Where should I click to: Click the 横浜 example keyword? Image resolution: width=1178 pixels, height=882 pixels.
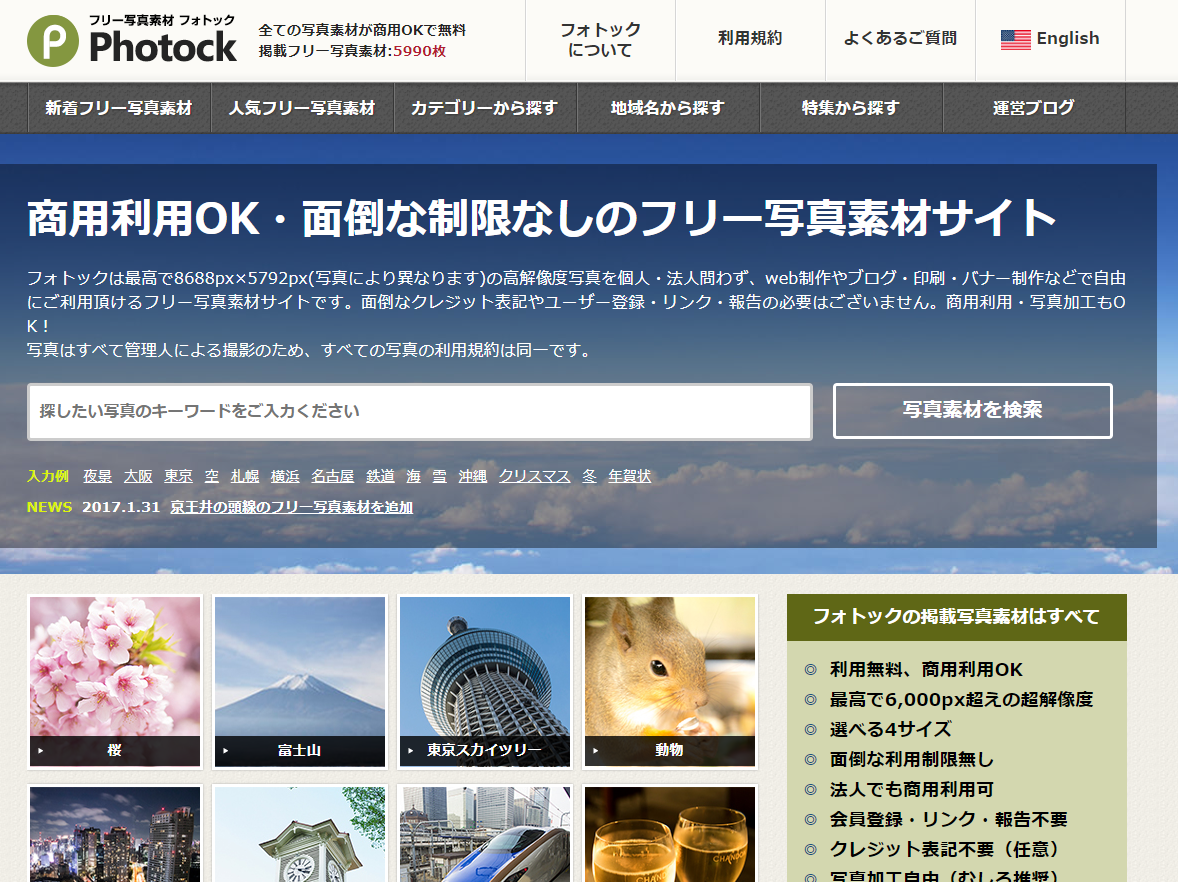coord(285,476)
